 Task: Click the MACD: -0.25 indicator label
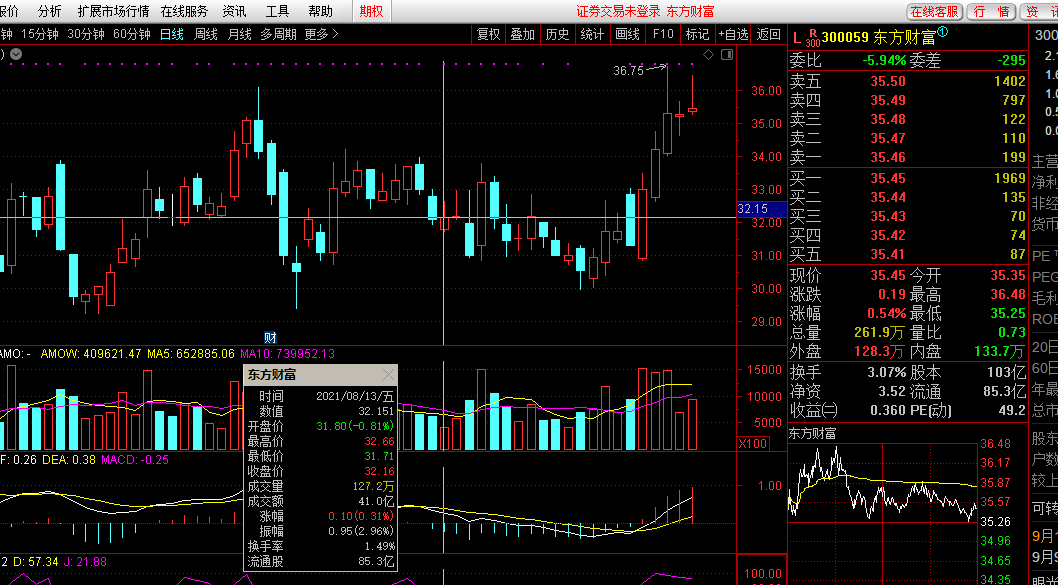pos(135,460)
